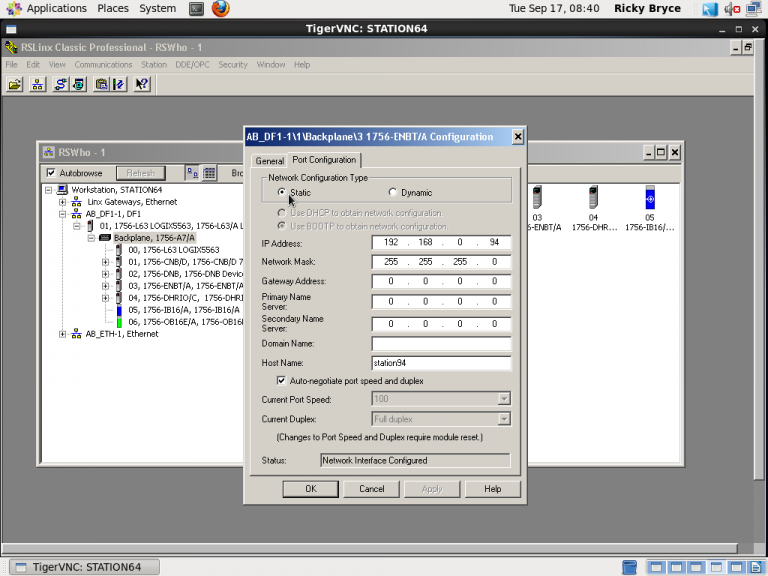
Task: Click the RSLinx application icon in title bar
Action: [11, 48]
